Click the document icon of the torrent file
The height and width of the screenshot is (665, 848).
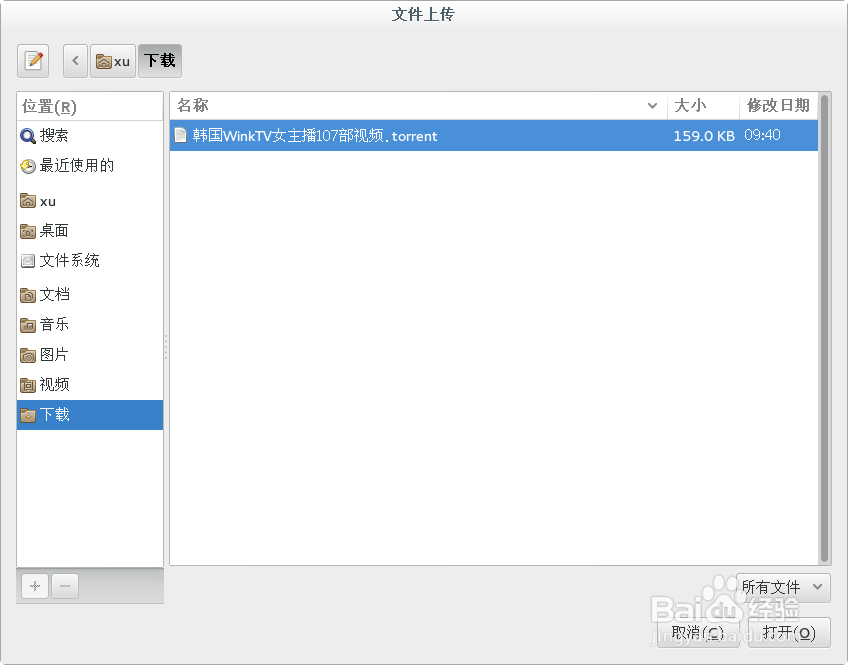point(180,135)
